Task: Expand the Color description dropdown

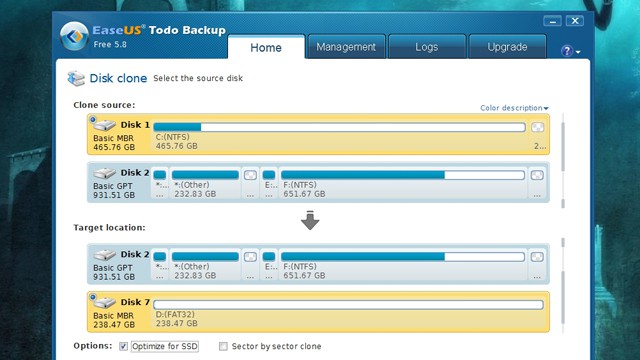Action: (514, 108)
